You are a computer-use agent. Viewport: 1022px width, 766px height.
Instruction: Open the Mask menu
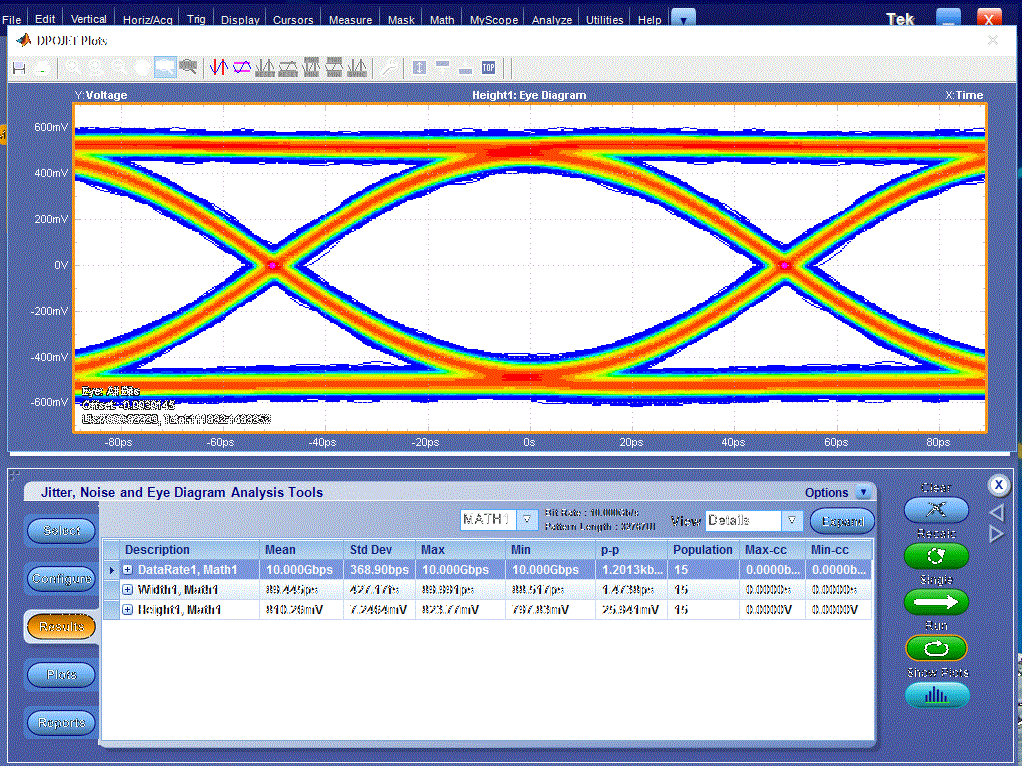[x=401, y=20]
